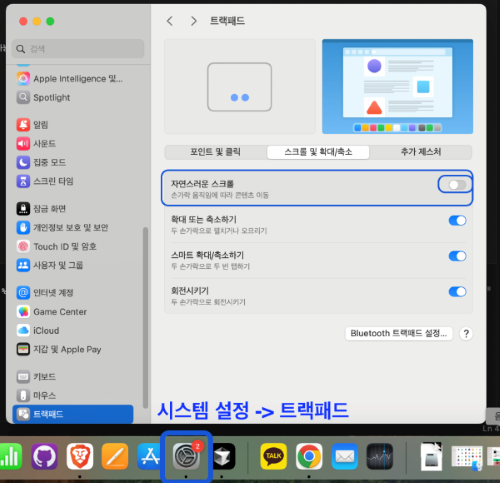Viewport: 500px width, 483px height.
Task: Click the 검색 search field
Action: (78, 49)
